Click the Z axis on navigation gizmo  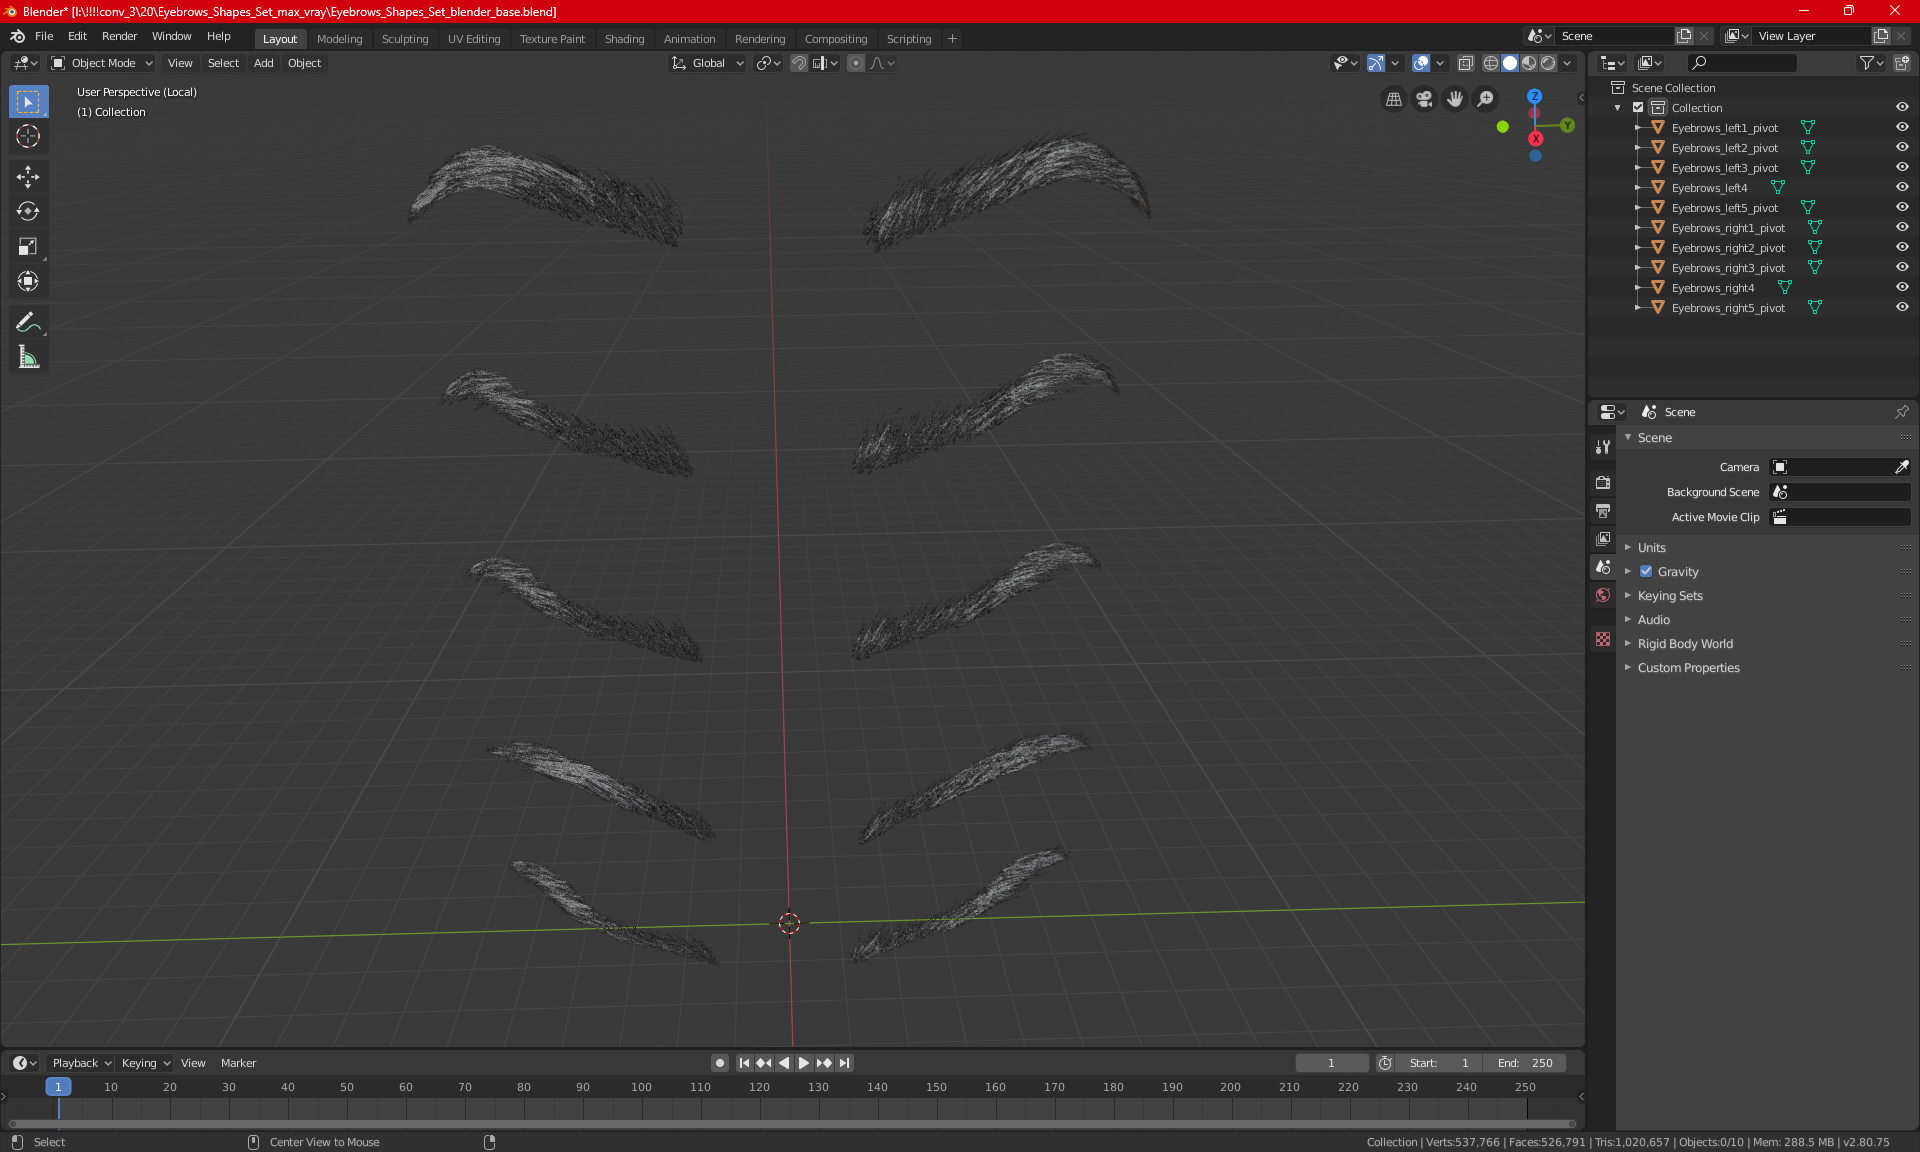coord(1534,96)
